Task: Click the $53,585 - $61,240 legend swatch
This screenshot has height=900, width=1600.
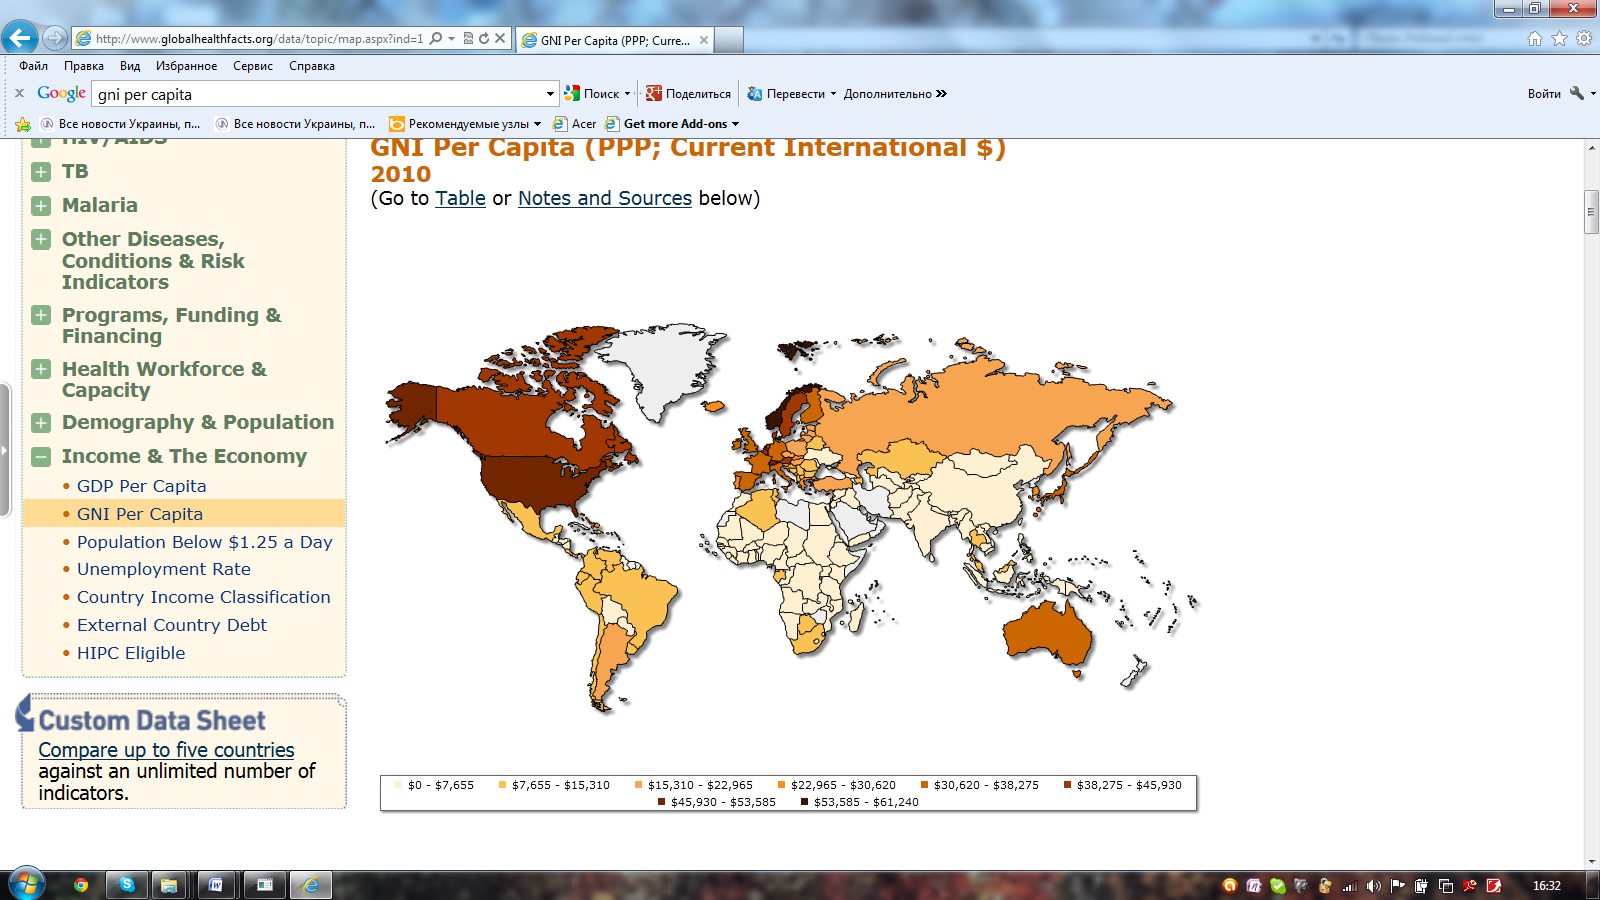Action: [x=804, y=802]
